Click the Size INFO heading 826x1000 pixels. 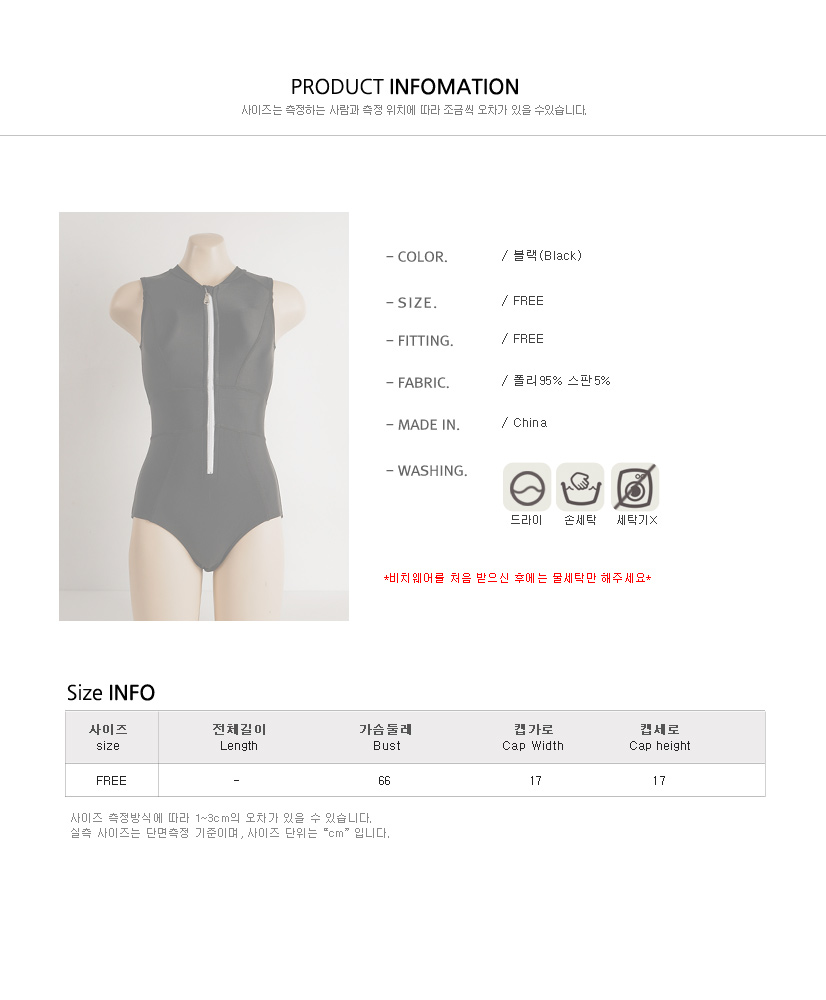(x=111, y=693)
